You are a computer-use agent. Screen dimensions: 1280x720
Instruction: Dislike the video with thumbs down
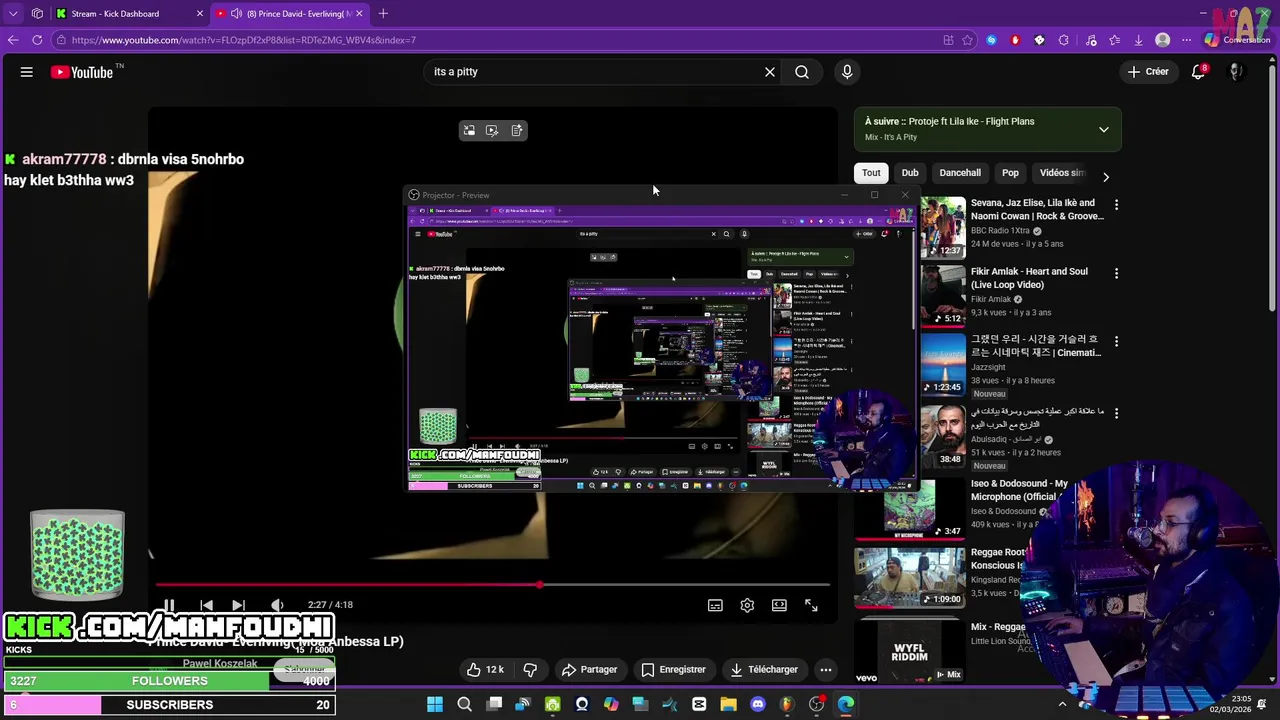[531, 670]
